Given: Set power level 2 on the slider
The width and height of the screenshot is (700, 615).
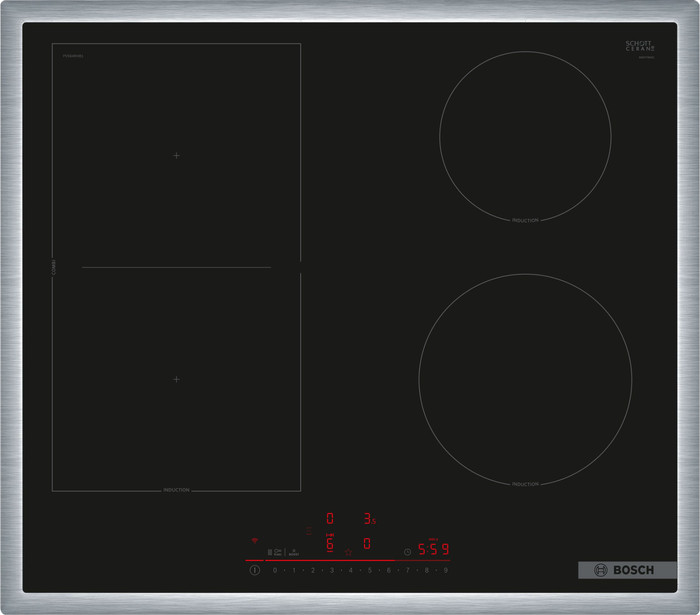Looking at the screenshot, I should click(x=313, y=570).
